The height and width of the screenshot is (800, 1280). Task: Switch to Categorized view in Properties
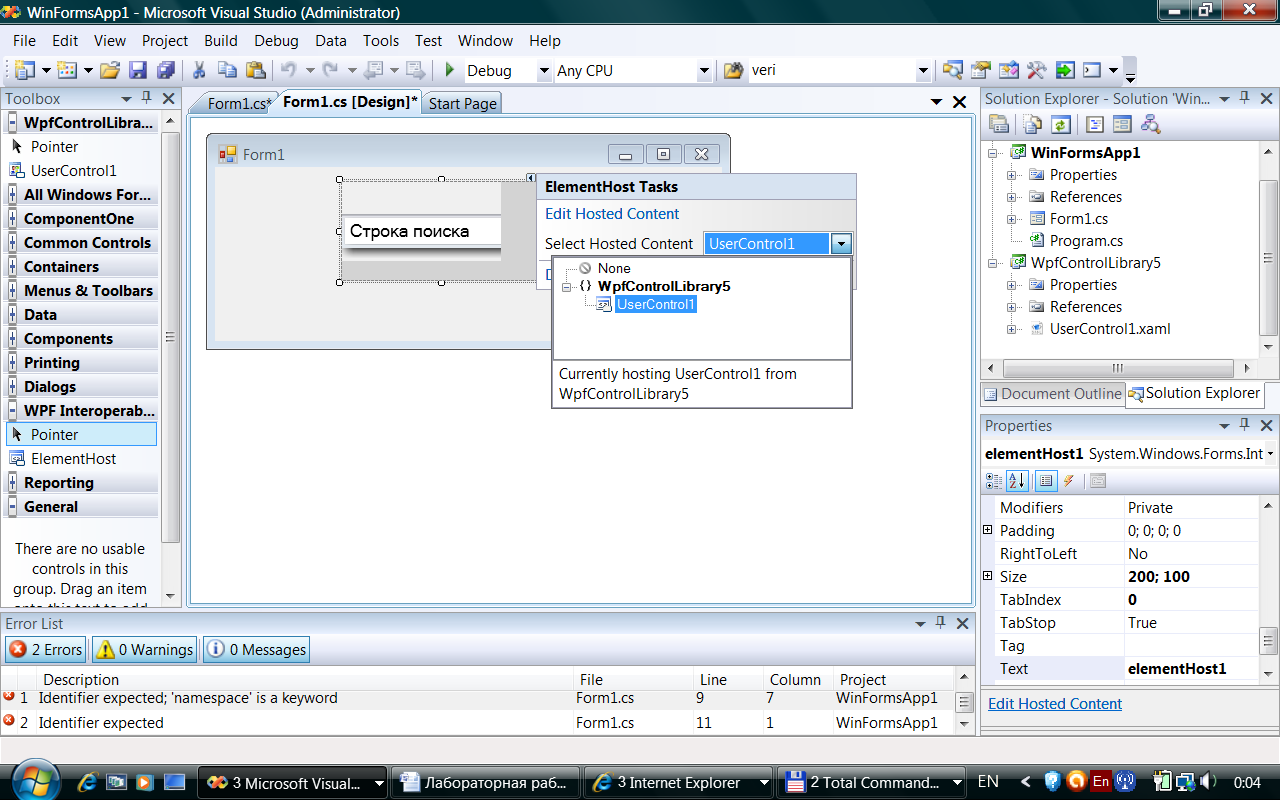994,481
